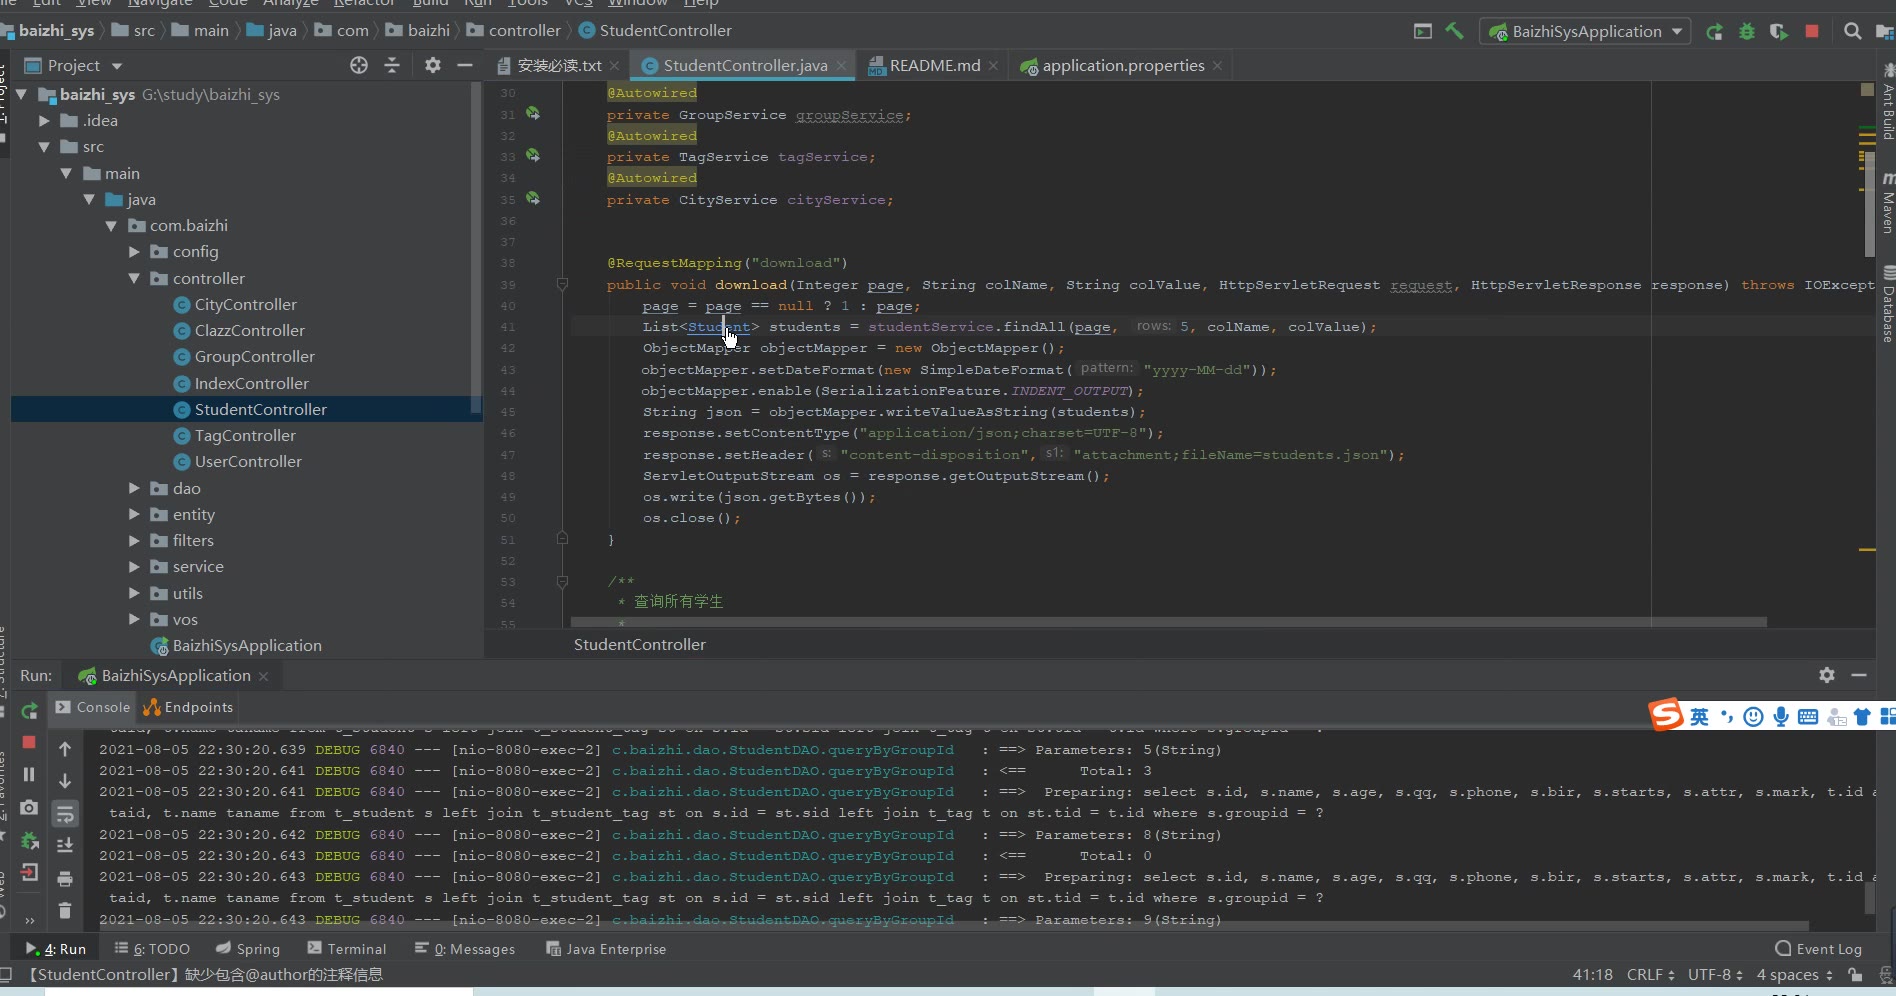Screen dimensions: 1896x996
Task: Open the Endpoints tab in Run panel
Action: click(189, 707)
